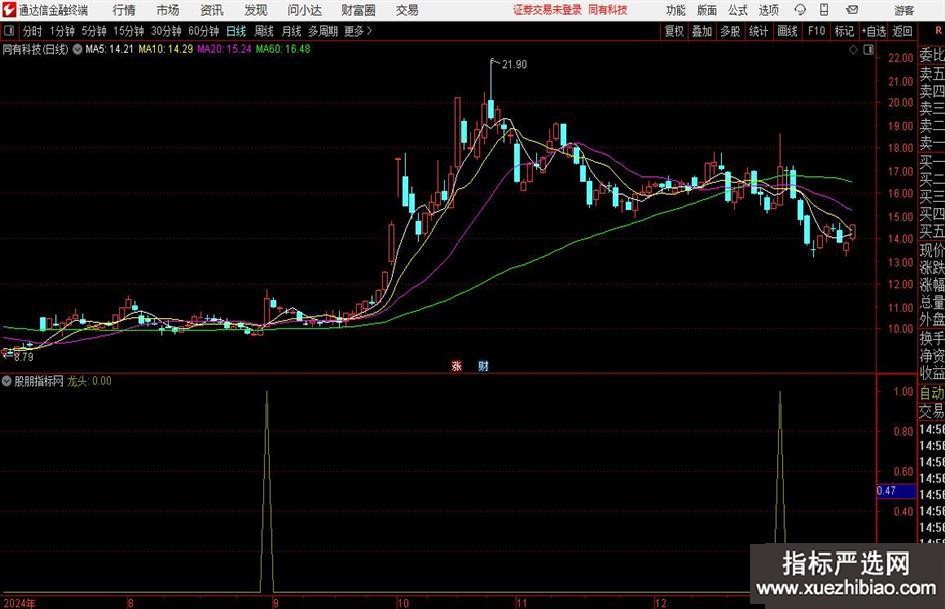Expand the 更多 periods chevron
Screen dimensions: 945x609
tap(369, 31)
